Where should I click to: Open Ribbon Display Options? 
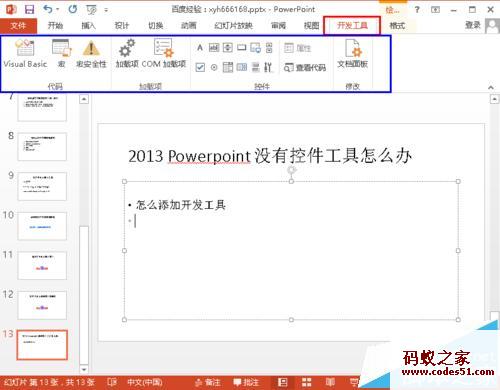435,10
